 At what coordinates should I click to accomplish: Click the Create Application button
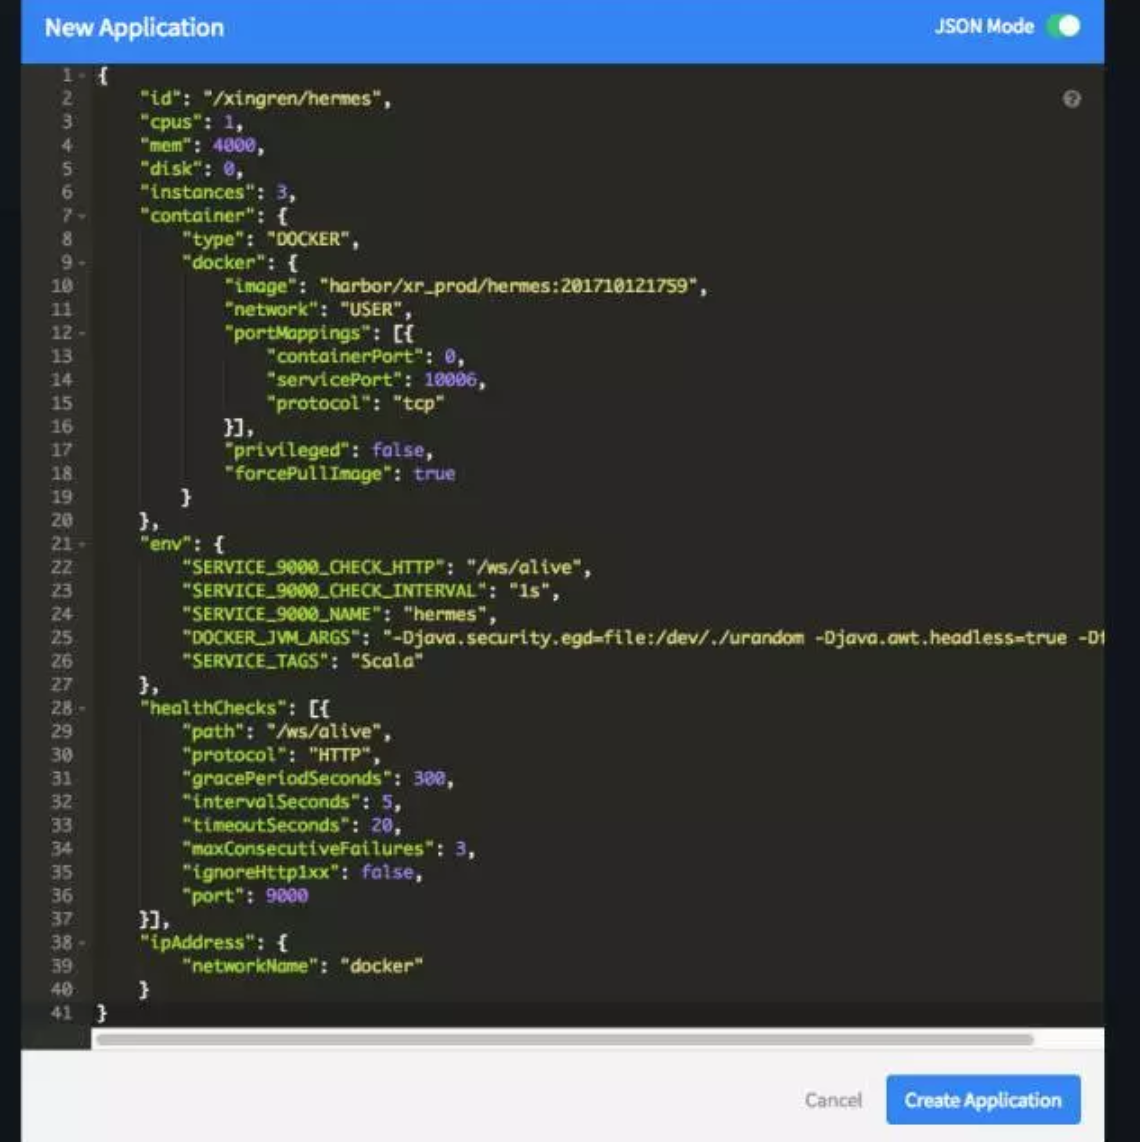point(983,1099)
